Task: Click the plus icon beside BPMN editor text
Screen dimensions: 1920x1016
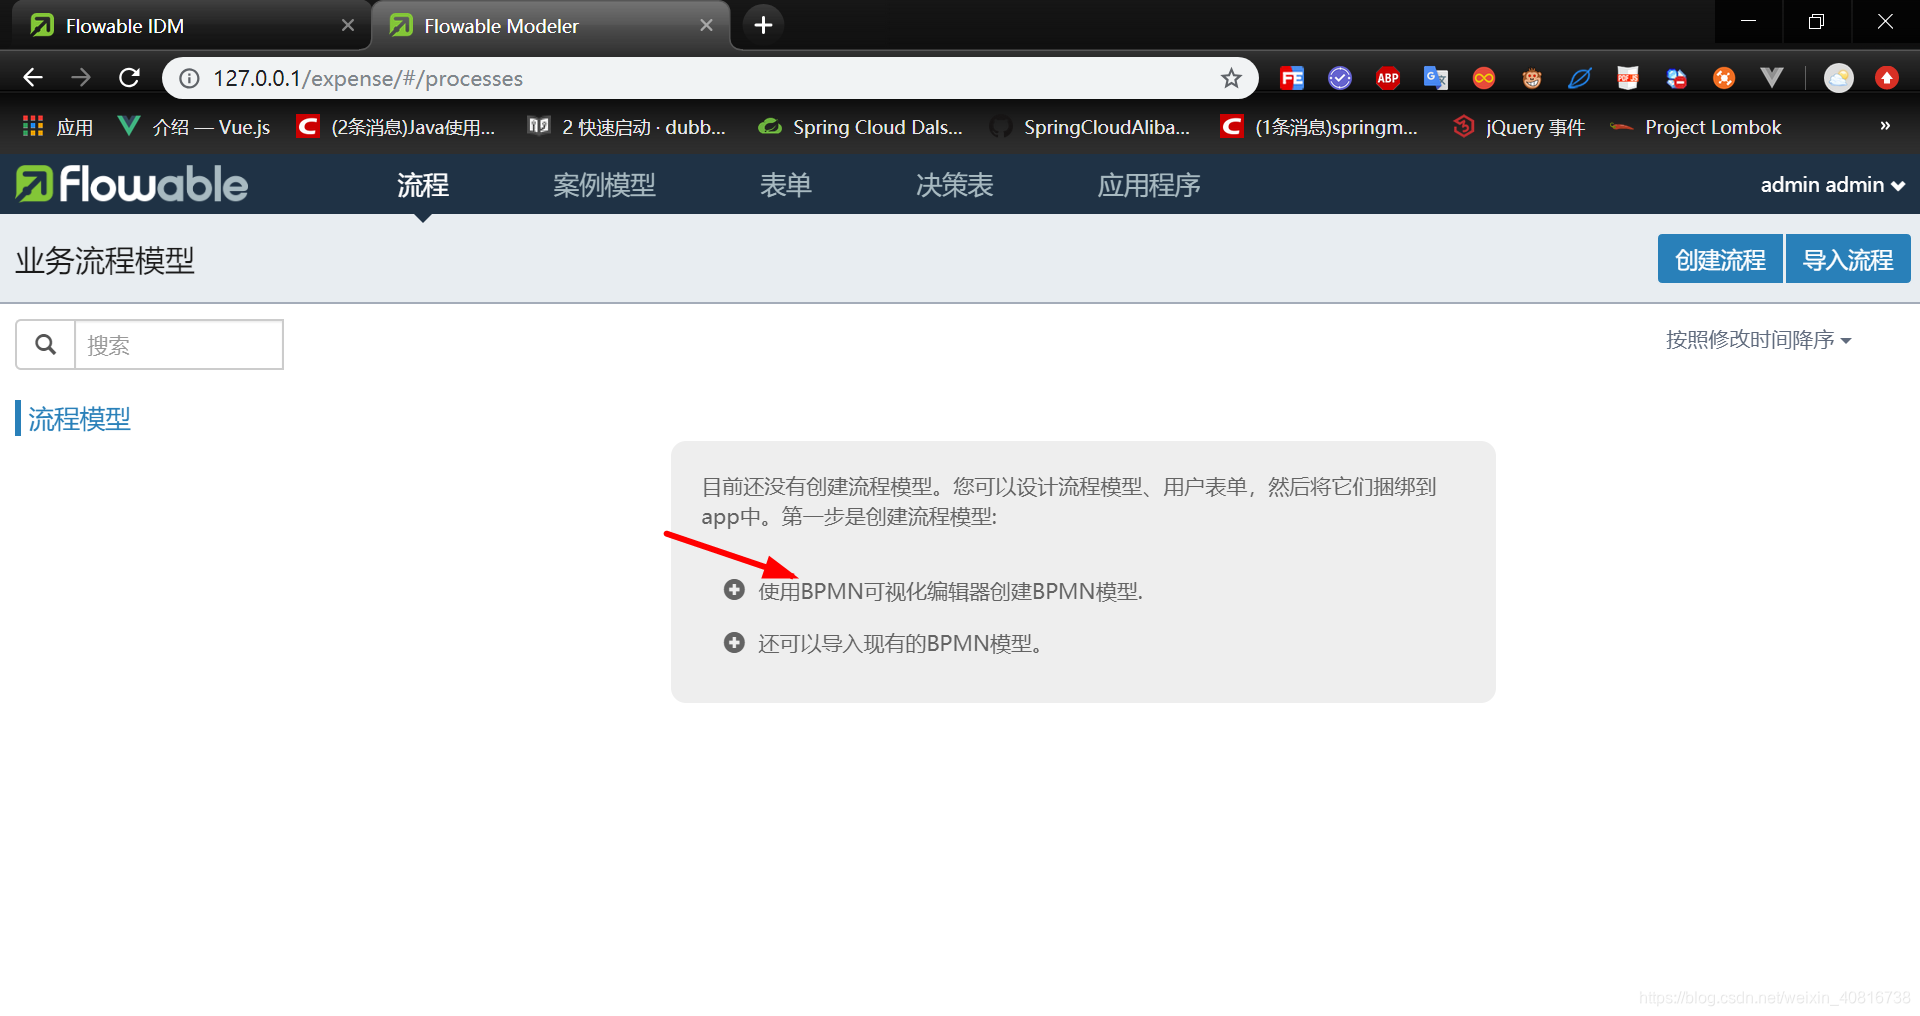Action: tap(733, 590)
